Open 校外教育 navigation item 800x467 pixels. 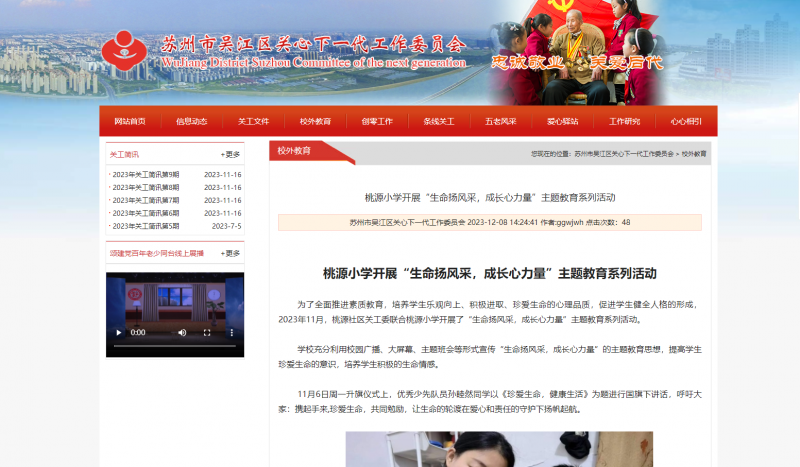tap(315, 121)
